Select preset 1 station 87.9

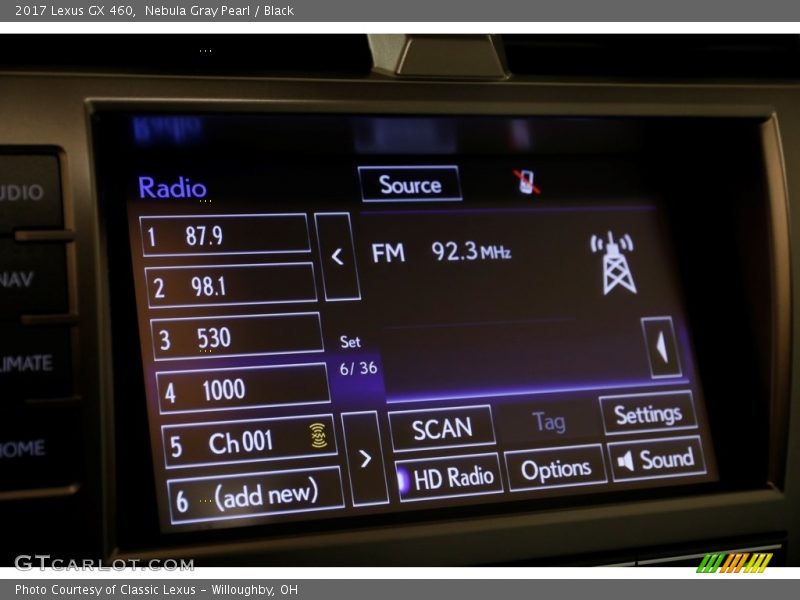tap(225, 235)
